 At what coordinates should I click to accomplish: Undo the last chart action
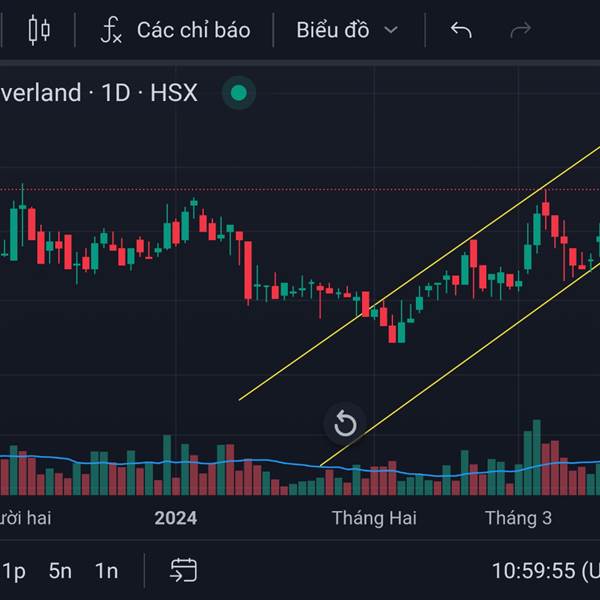point(461,30)
